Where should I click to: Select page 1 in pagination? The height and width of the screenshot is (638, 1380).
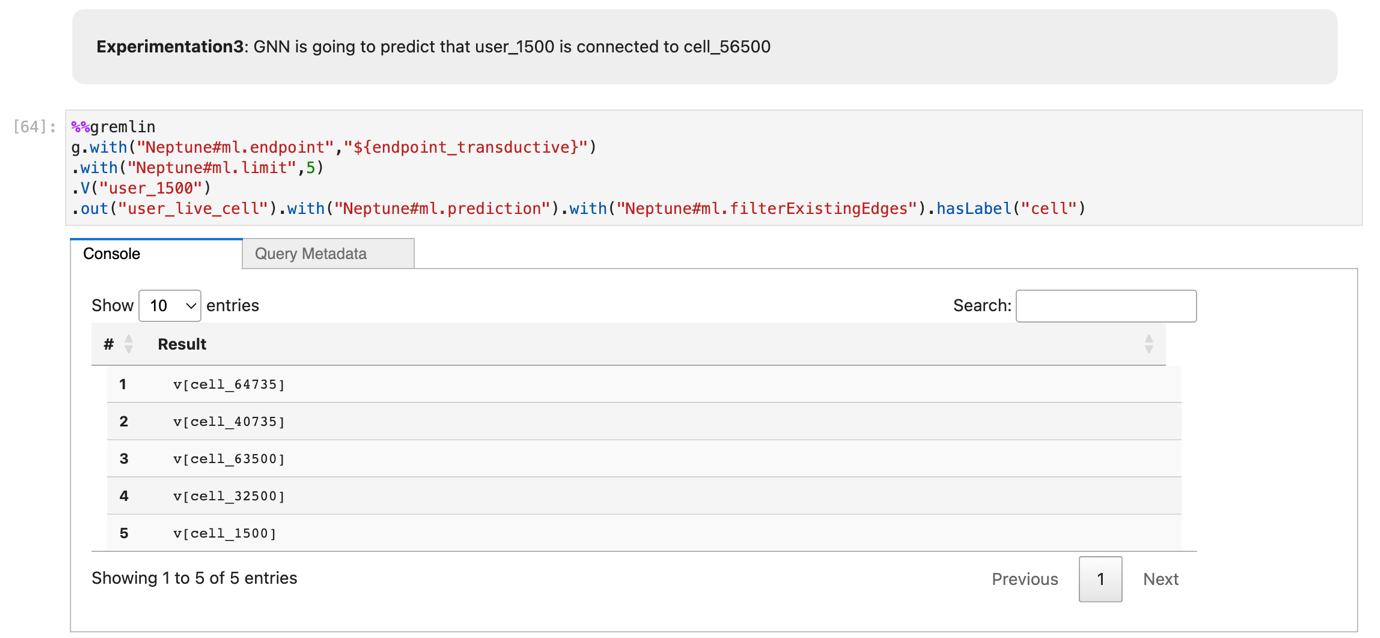pos(1100,579)
